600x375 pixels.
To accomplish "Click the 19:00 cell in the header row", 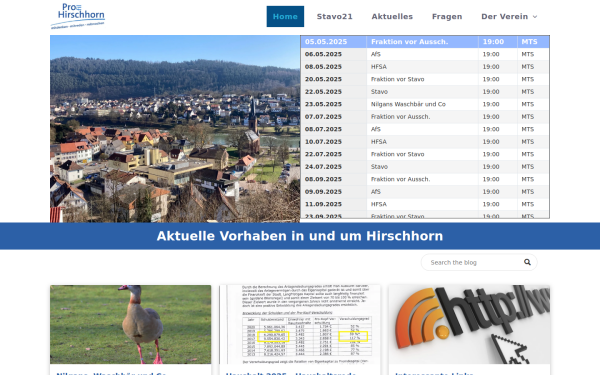I will (x=498, y=42).
